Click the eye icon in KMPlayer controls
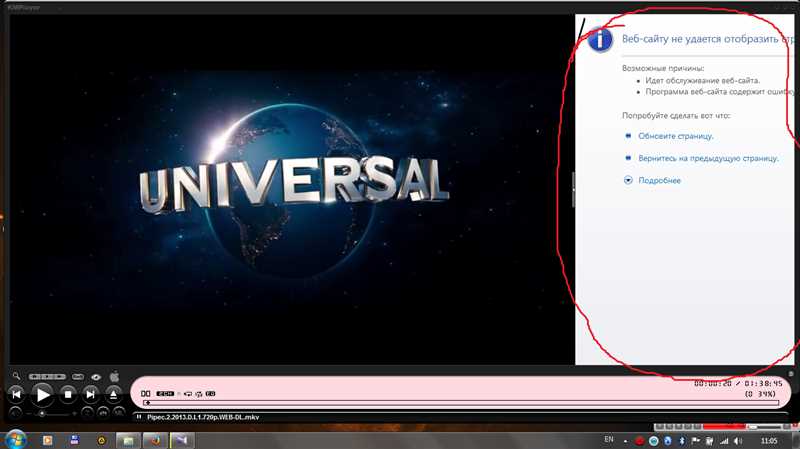 [x=96, y=377]
